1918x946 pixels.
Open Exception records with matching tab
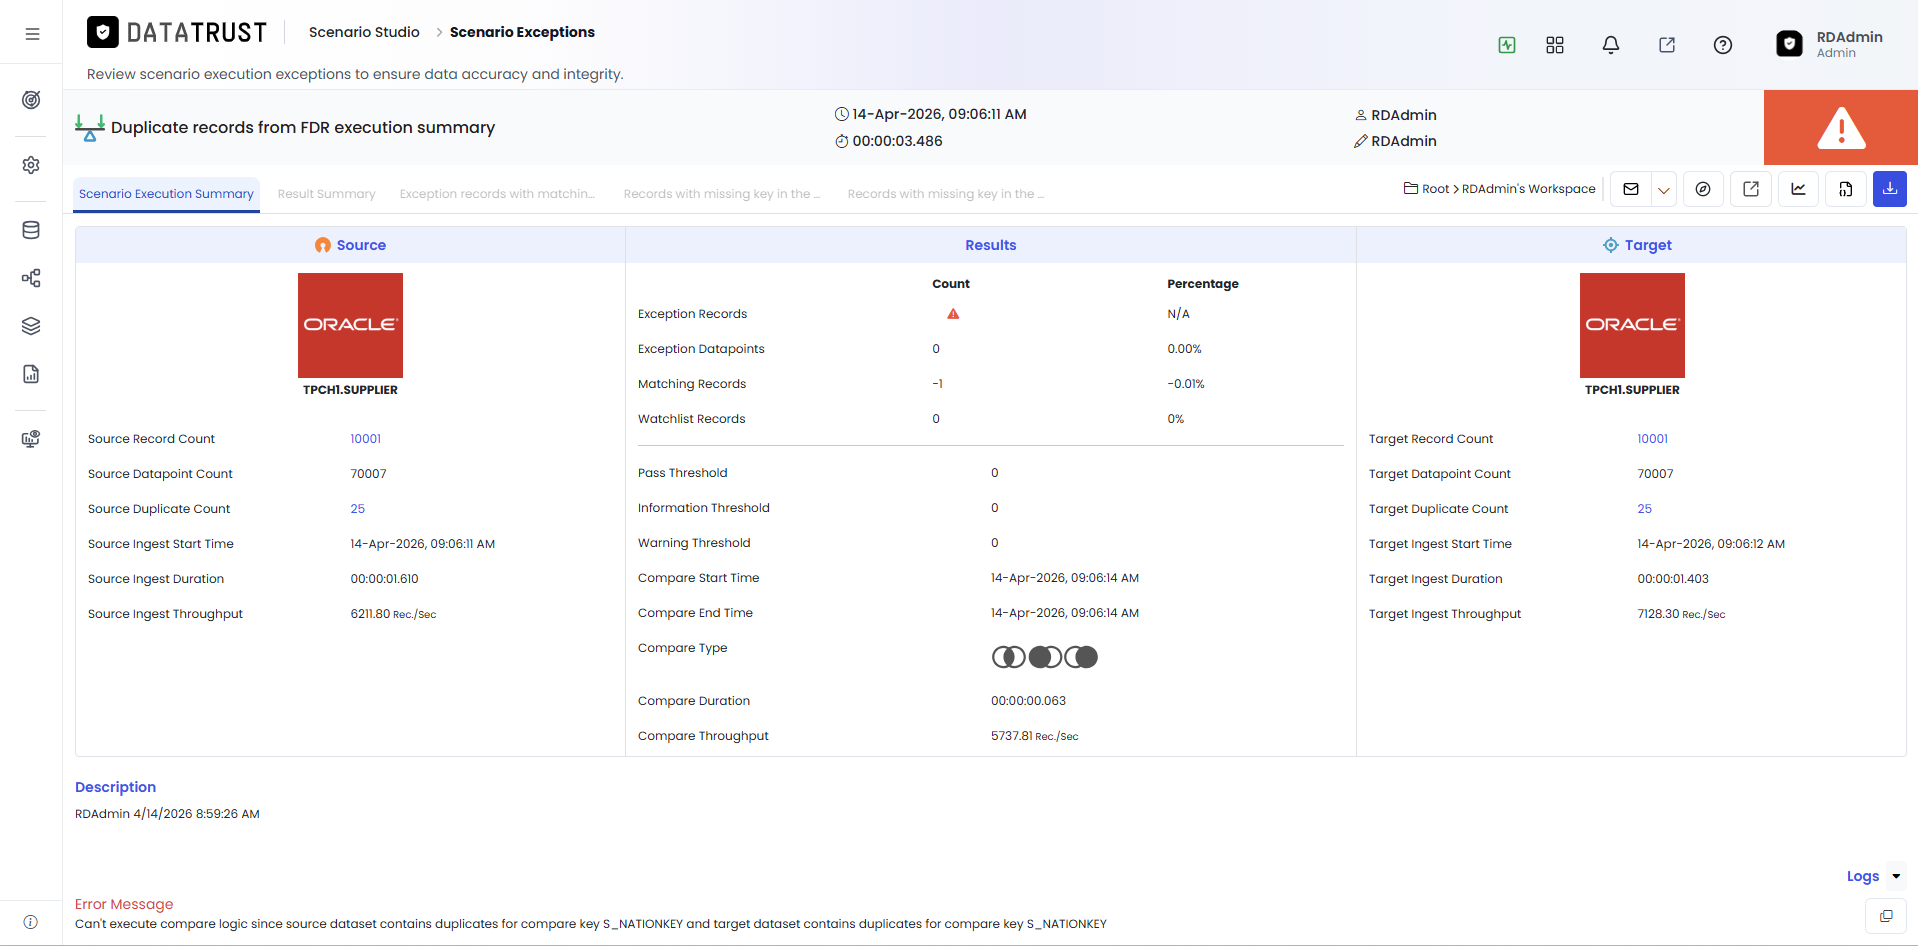point(497,194)
